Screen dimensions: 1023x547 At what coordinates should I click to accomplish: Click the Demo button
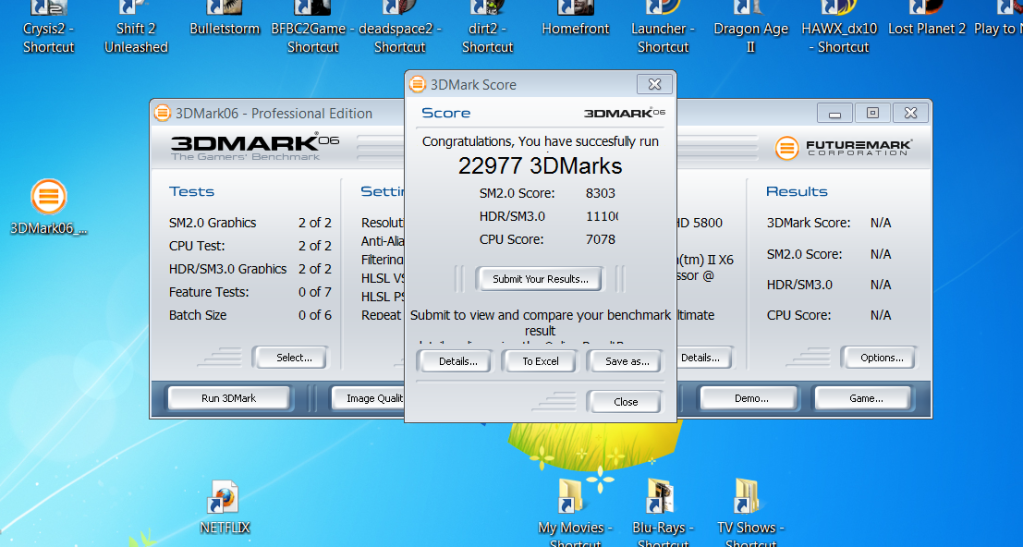[x=751, y=398]
